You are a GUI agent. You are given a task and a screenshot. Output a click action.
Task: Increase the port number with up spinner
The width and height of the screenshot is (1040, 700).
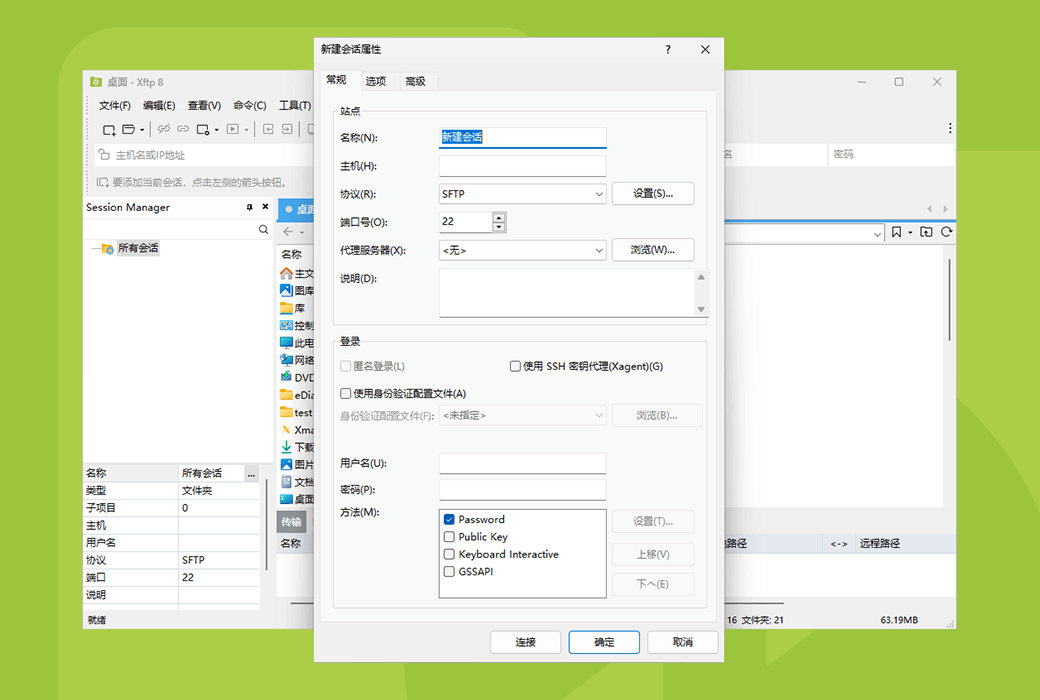(x=499, y=217)
